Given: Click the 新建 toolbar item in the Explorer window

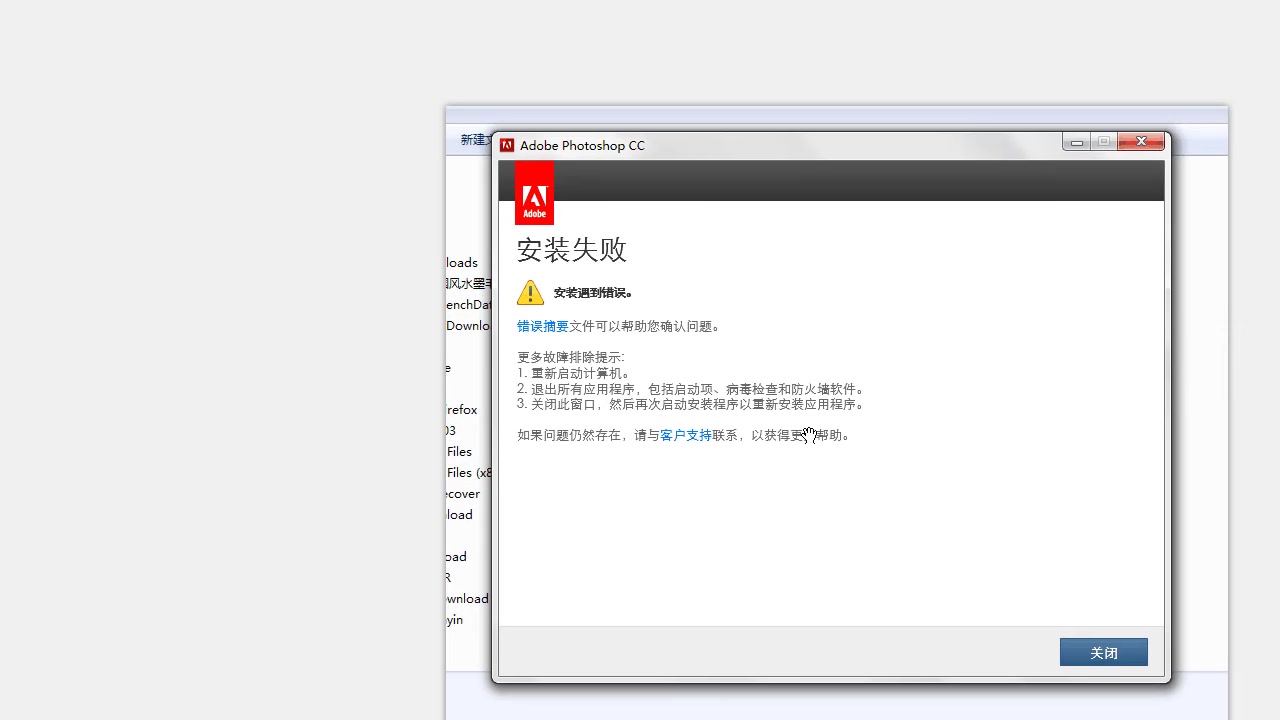Looking at the screenshot, I should (474, 140).
